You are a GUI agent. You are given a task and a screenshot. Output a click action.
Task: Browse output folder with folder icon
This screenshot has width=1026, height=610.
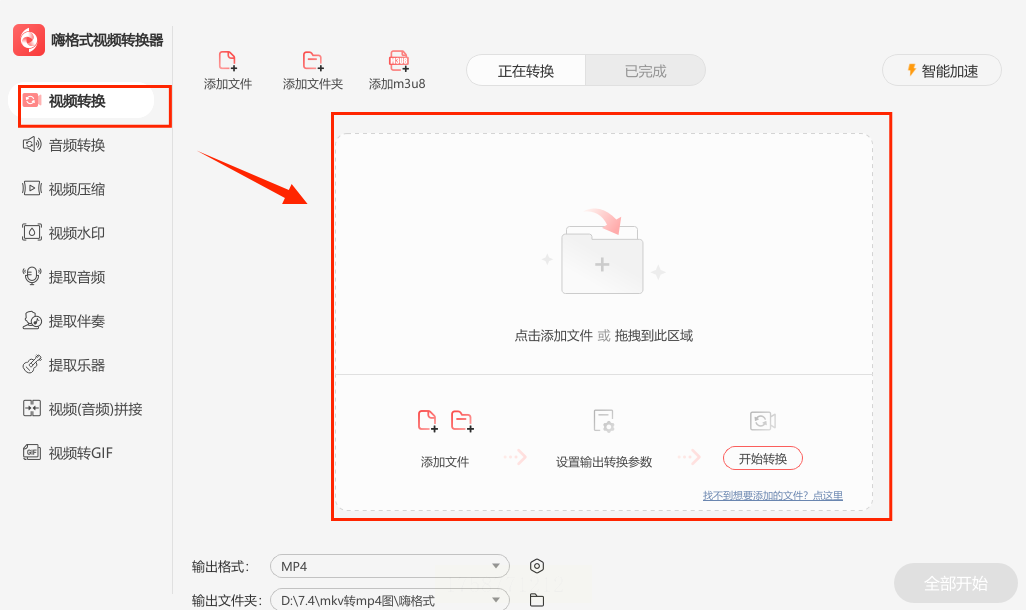(x=537, y=600)
